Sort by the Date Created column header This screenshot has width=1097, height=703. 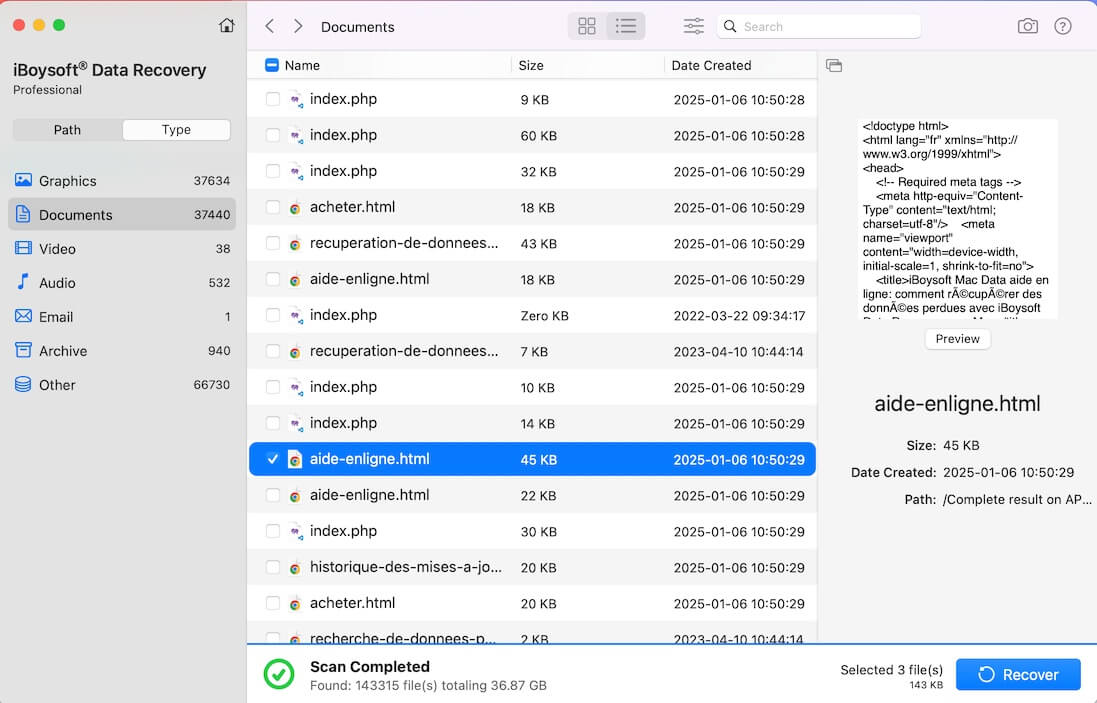pos(711,66)
